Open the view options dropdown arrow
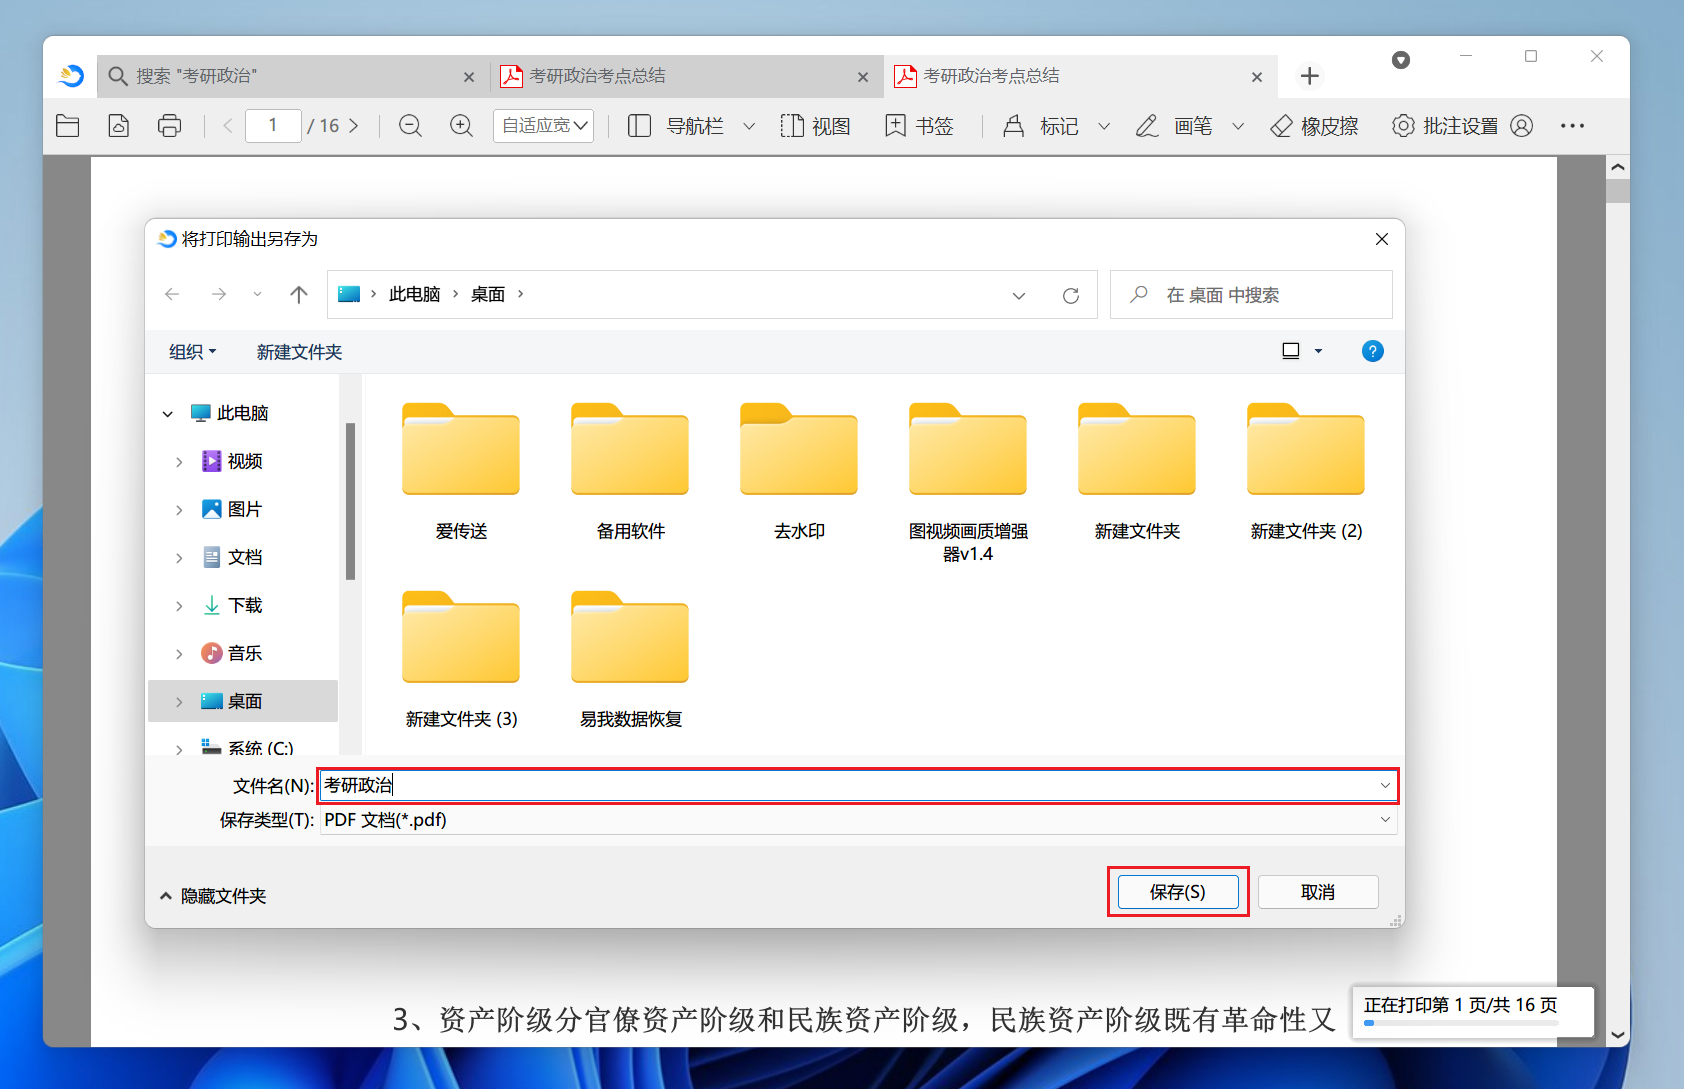Screen dimensions: 1684x1089 (x=1318, y=351)
